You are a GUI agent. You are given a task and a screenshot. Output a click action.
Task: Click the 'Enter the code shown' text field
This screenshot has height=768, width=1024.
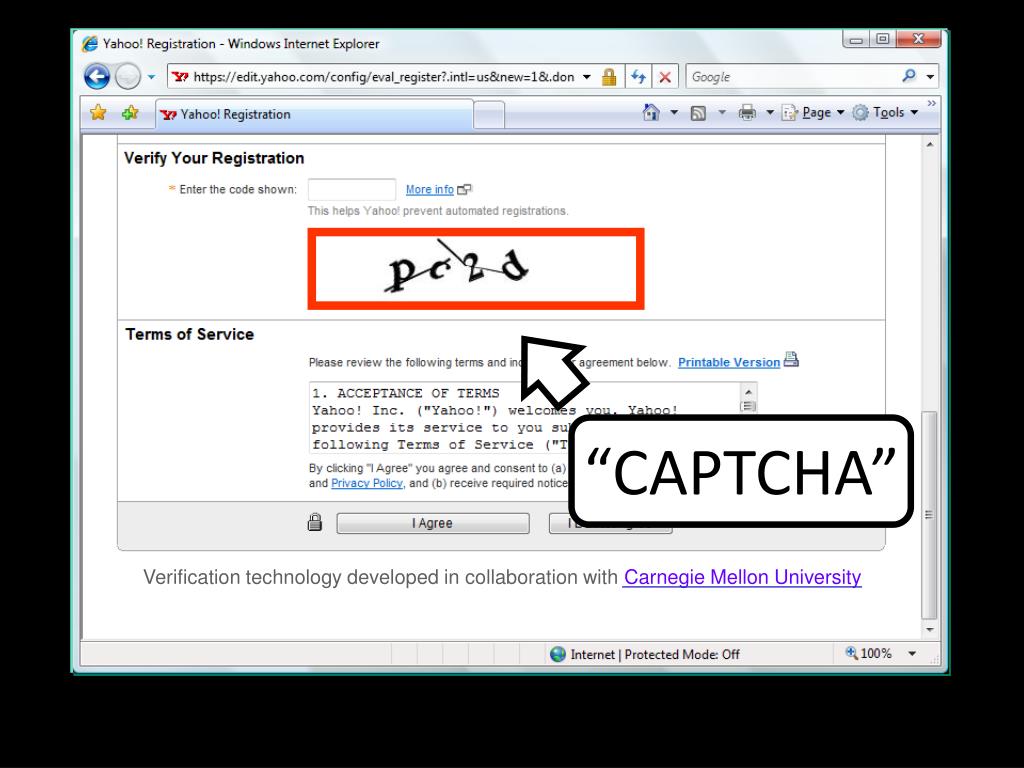352,189
